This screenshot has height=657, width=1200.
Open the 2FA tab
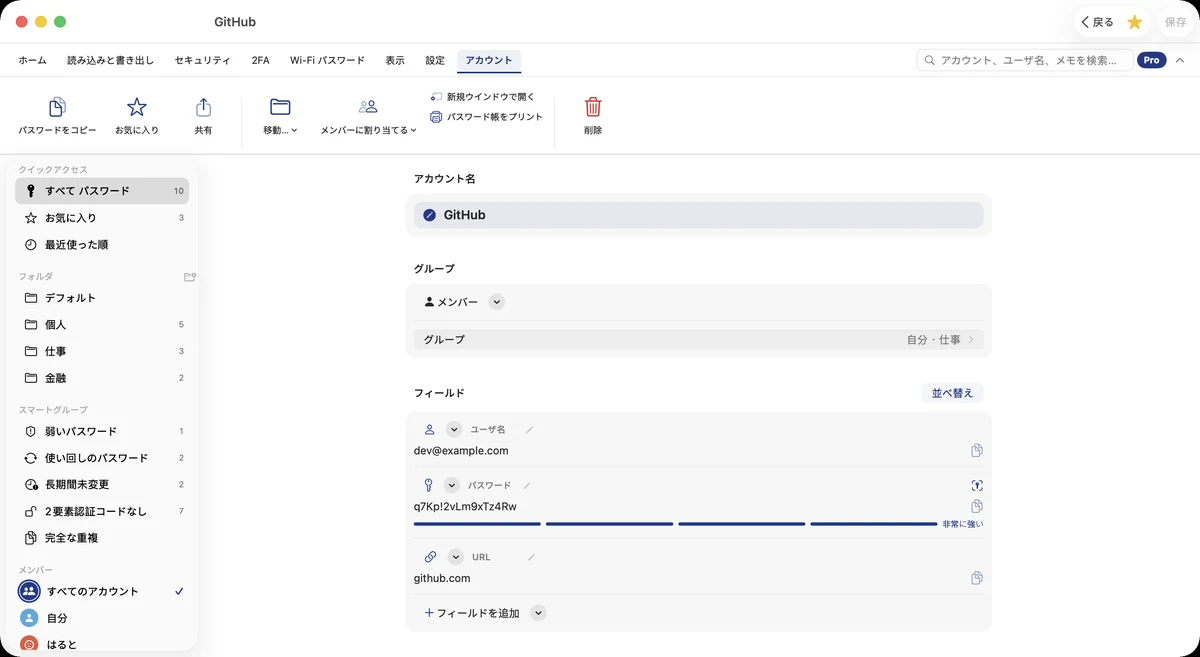tap(260, 61)
